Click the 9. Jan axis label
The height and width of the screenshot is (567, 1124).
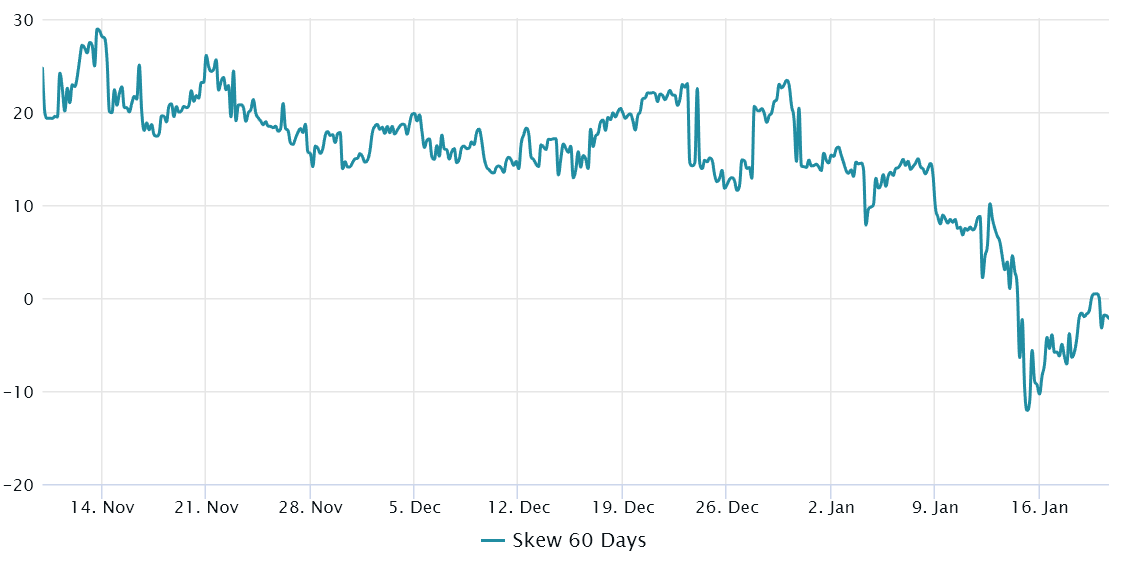(x=935, y=508)
